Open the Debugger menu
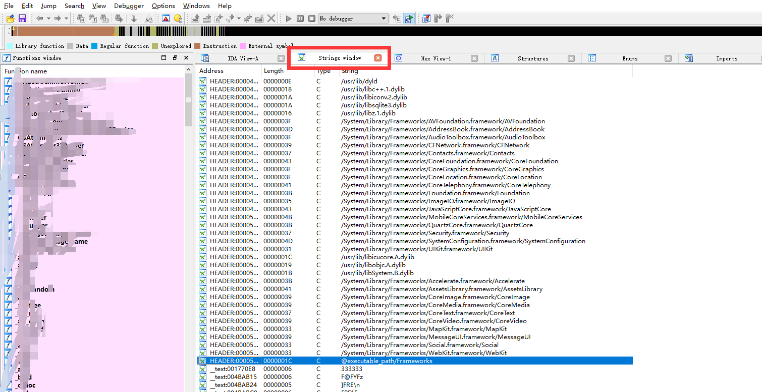The width and height of the screenshot is (762, 392). 129,6
